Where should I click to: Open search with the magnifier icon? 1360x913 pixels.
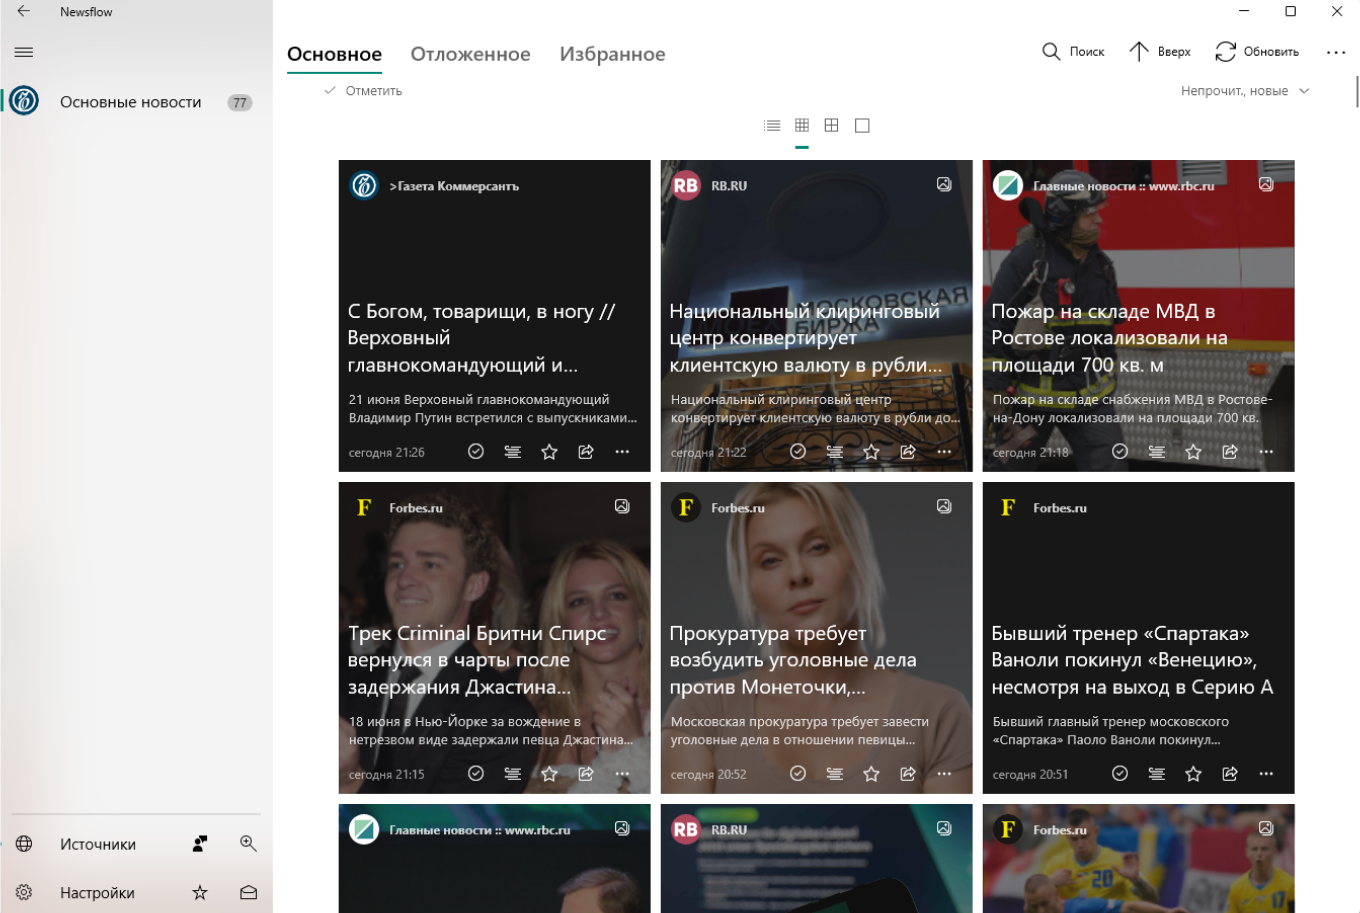tap(1051, 51)
